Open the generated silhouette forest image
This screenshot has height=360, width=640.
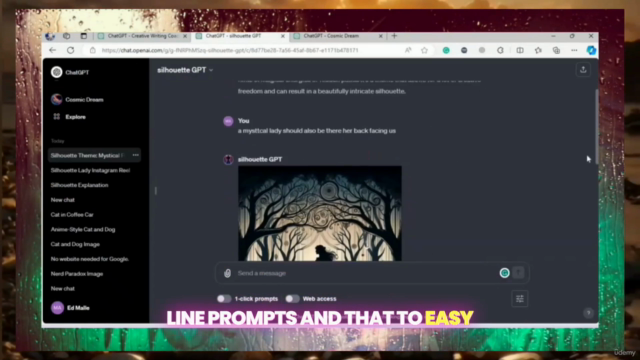coord(320,213)
